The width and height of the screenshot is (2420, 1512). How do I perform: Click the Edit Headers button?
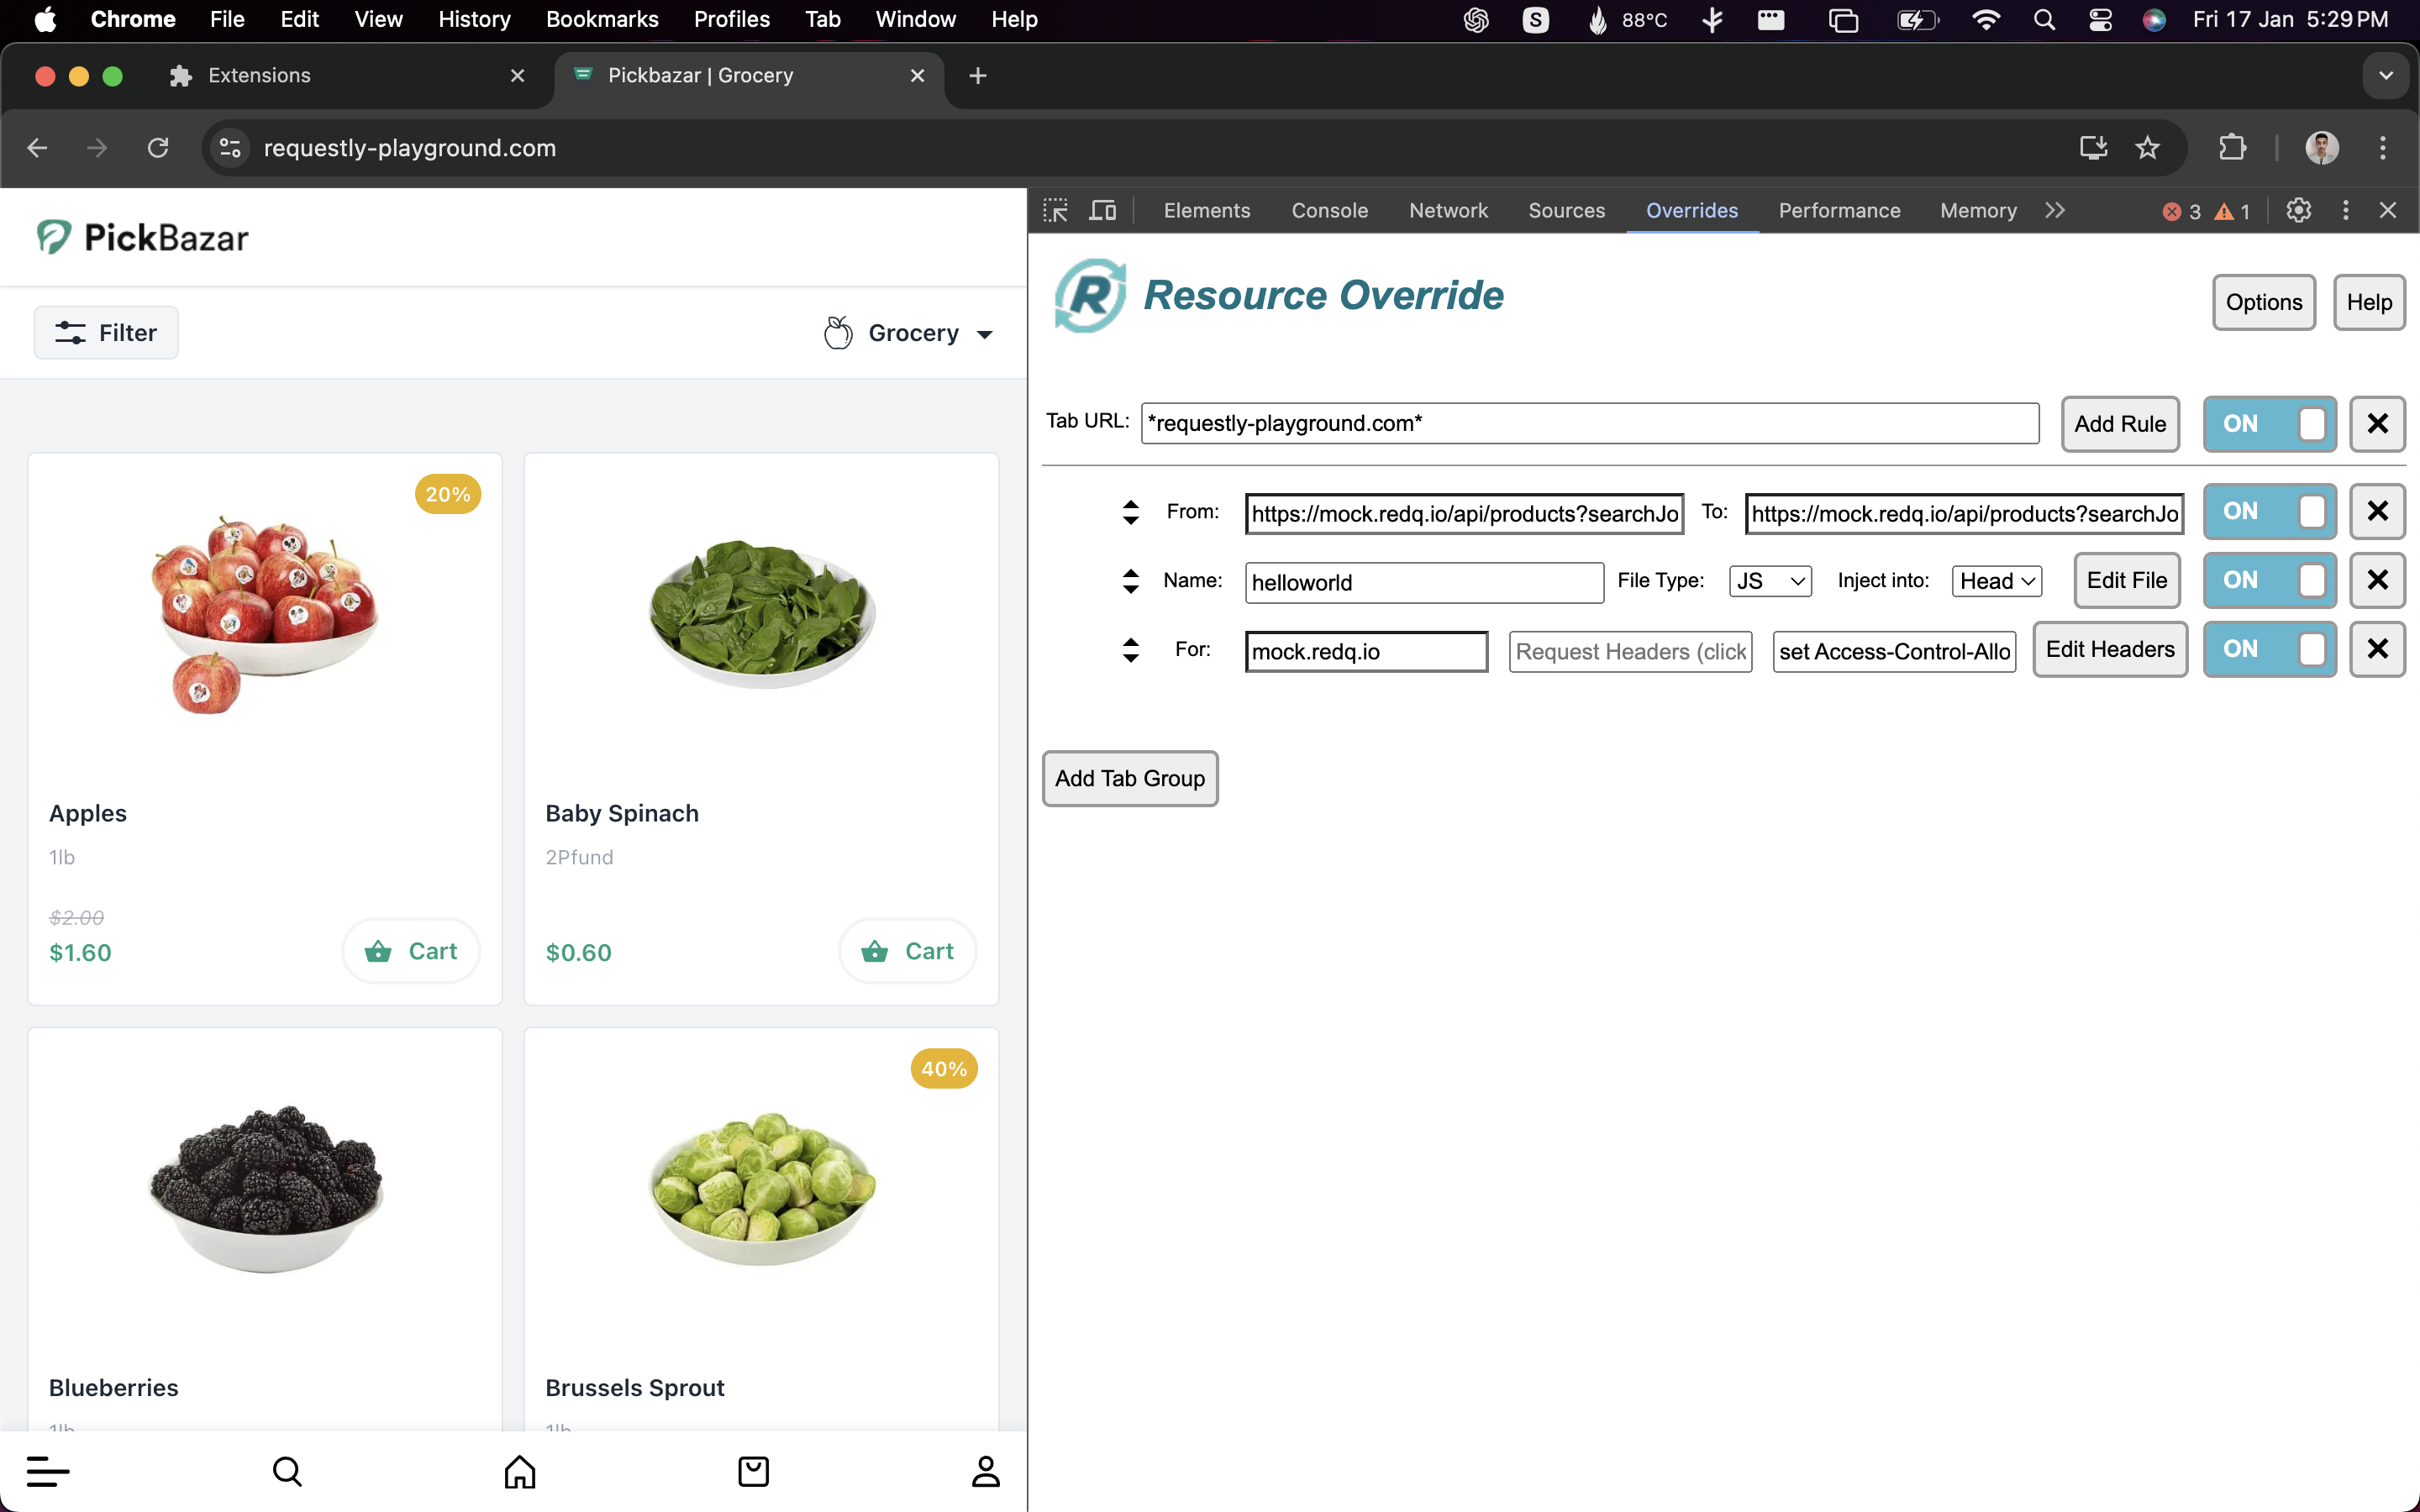pos(2110,649)
